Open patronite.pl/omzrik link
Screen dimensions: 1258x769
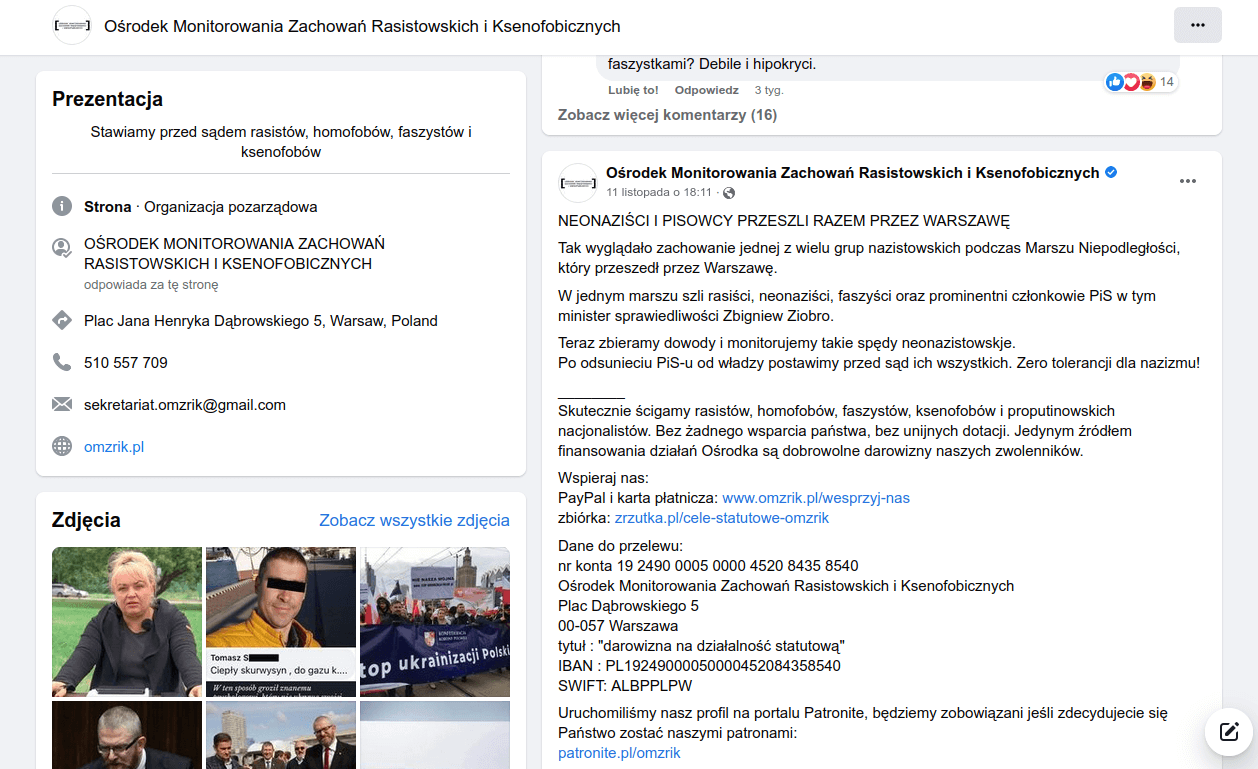619,753
